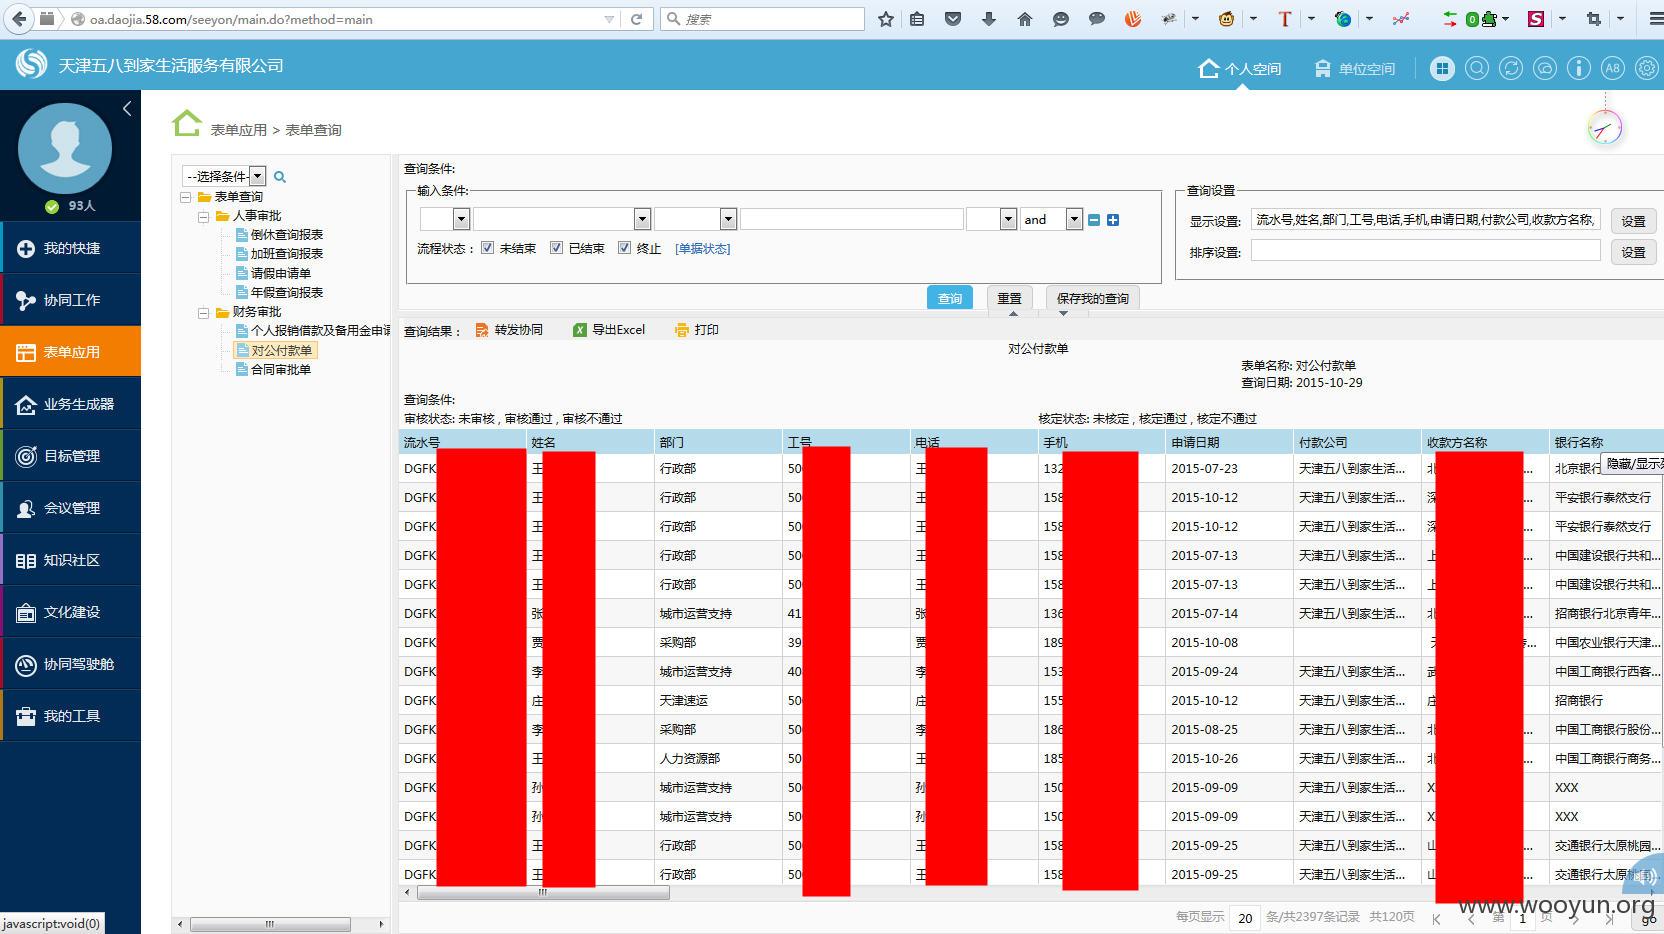This screenshot has width=1664, height=934.
Task: Toggle 未结束 checkbox
Action: (487, 248)
